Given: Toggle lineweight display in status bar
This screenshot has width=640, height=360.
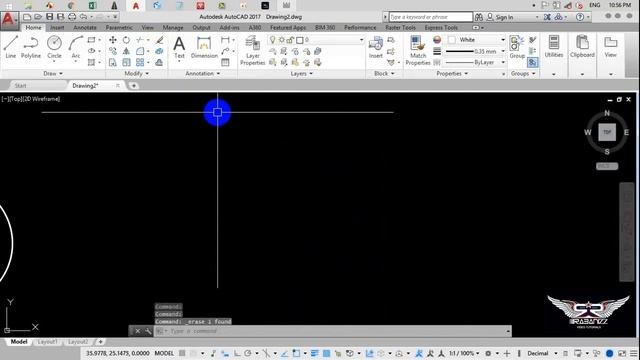Looking at the screenshot, I should click(314, 353).
